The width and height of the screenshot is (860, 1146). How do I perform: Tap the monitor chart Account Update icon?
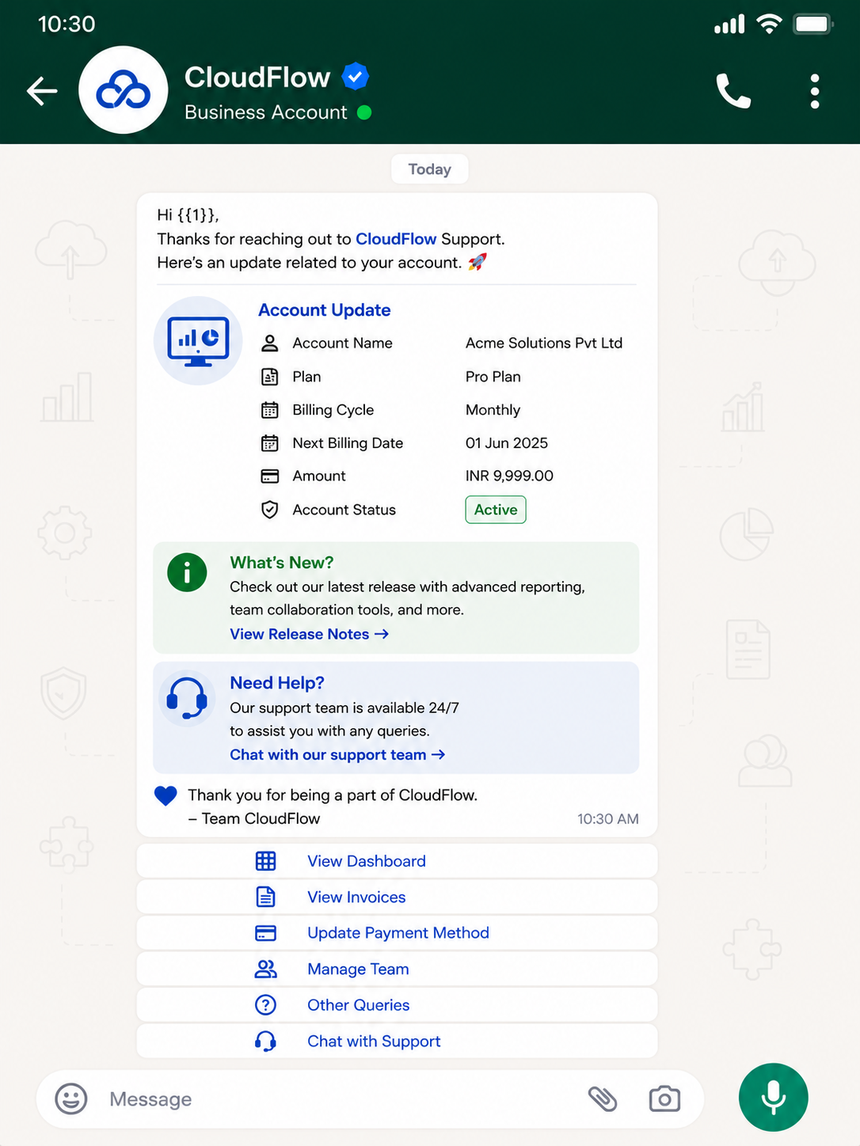coord(198,341)
